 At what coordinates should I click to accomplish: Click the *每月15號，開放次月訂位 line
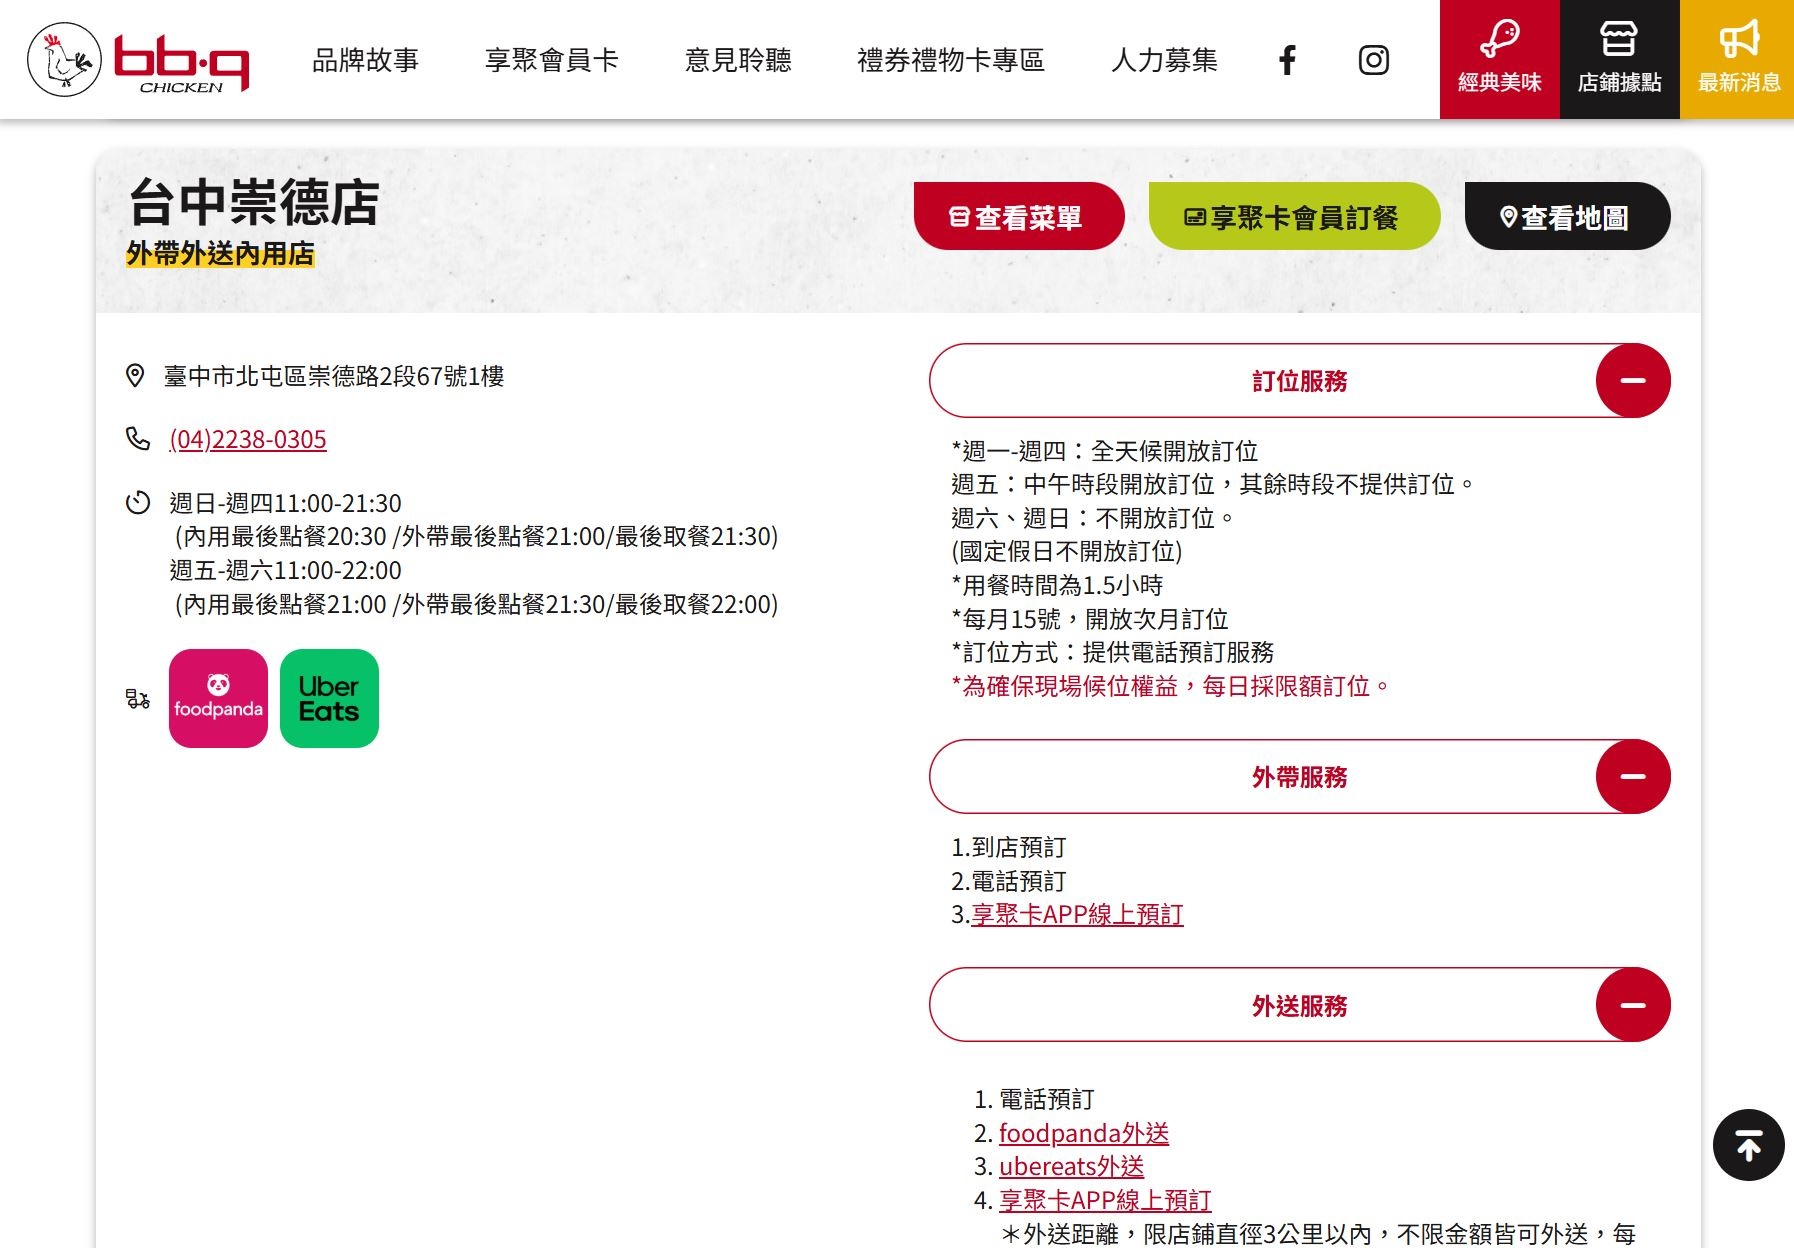1090,619
